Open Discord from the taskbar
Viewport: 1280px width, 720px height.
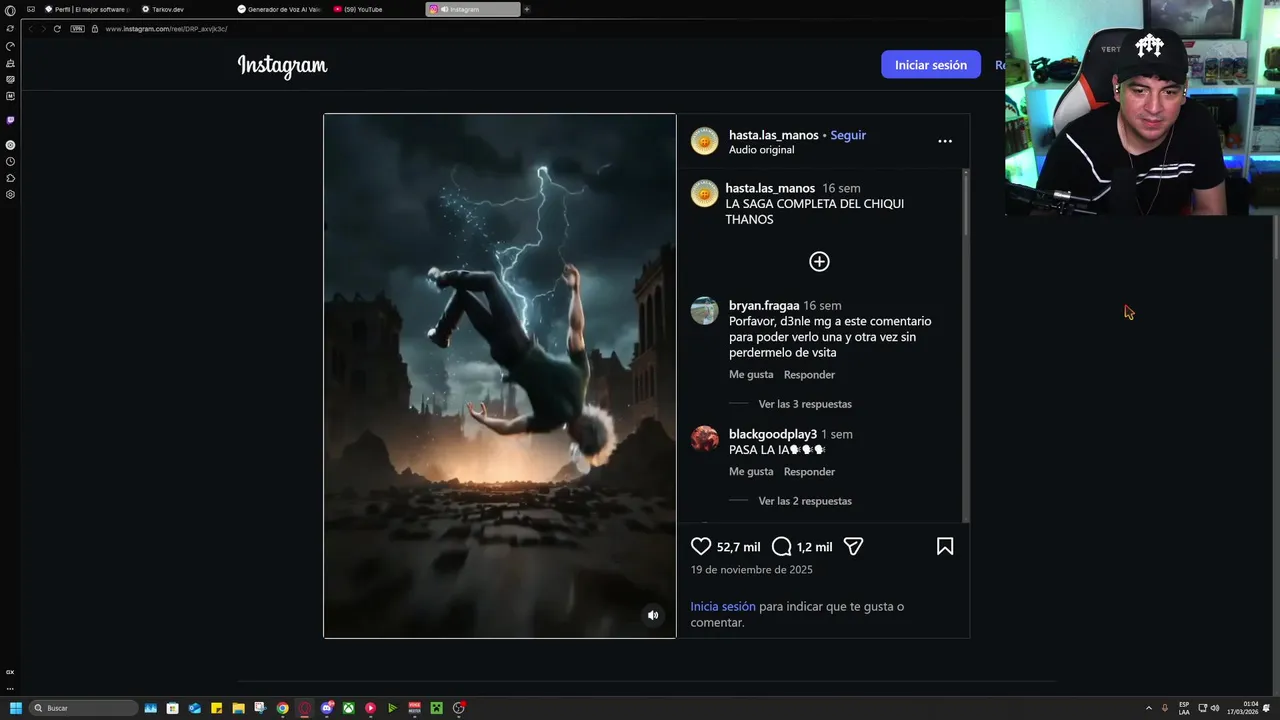(327, 708)
